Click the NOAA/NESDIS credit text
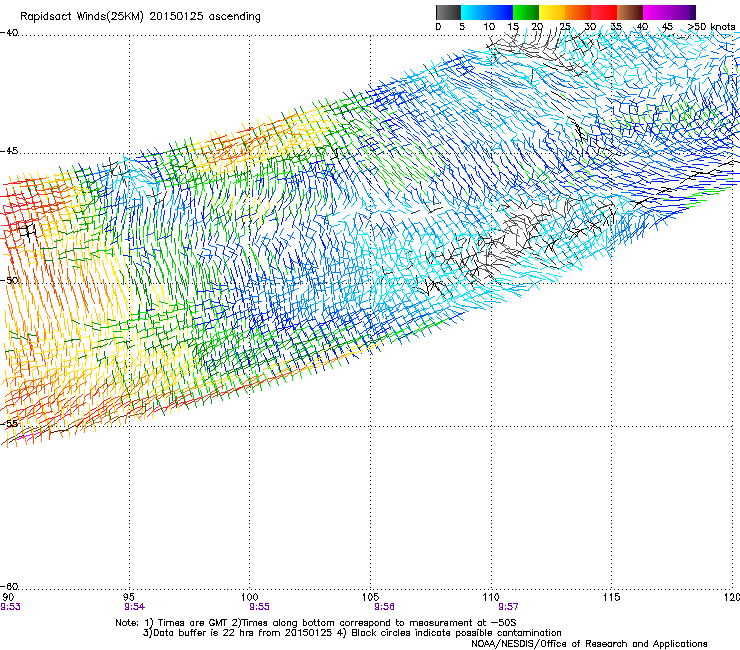The image size is (740, 650). coord(589,644)
